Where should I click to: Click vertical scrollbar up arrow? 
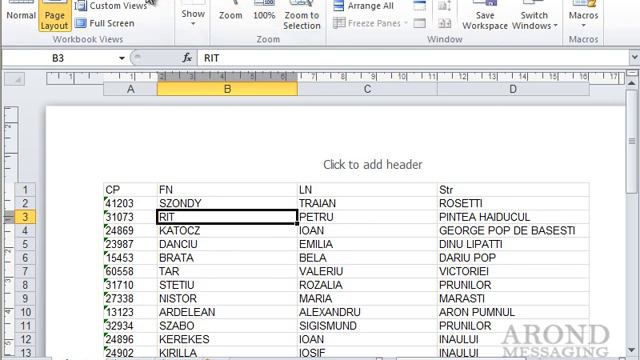[x=631, y=83]
